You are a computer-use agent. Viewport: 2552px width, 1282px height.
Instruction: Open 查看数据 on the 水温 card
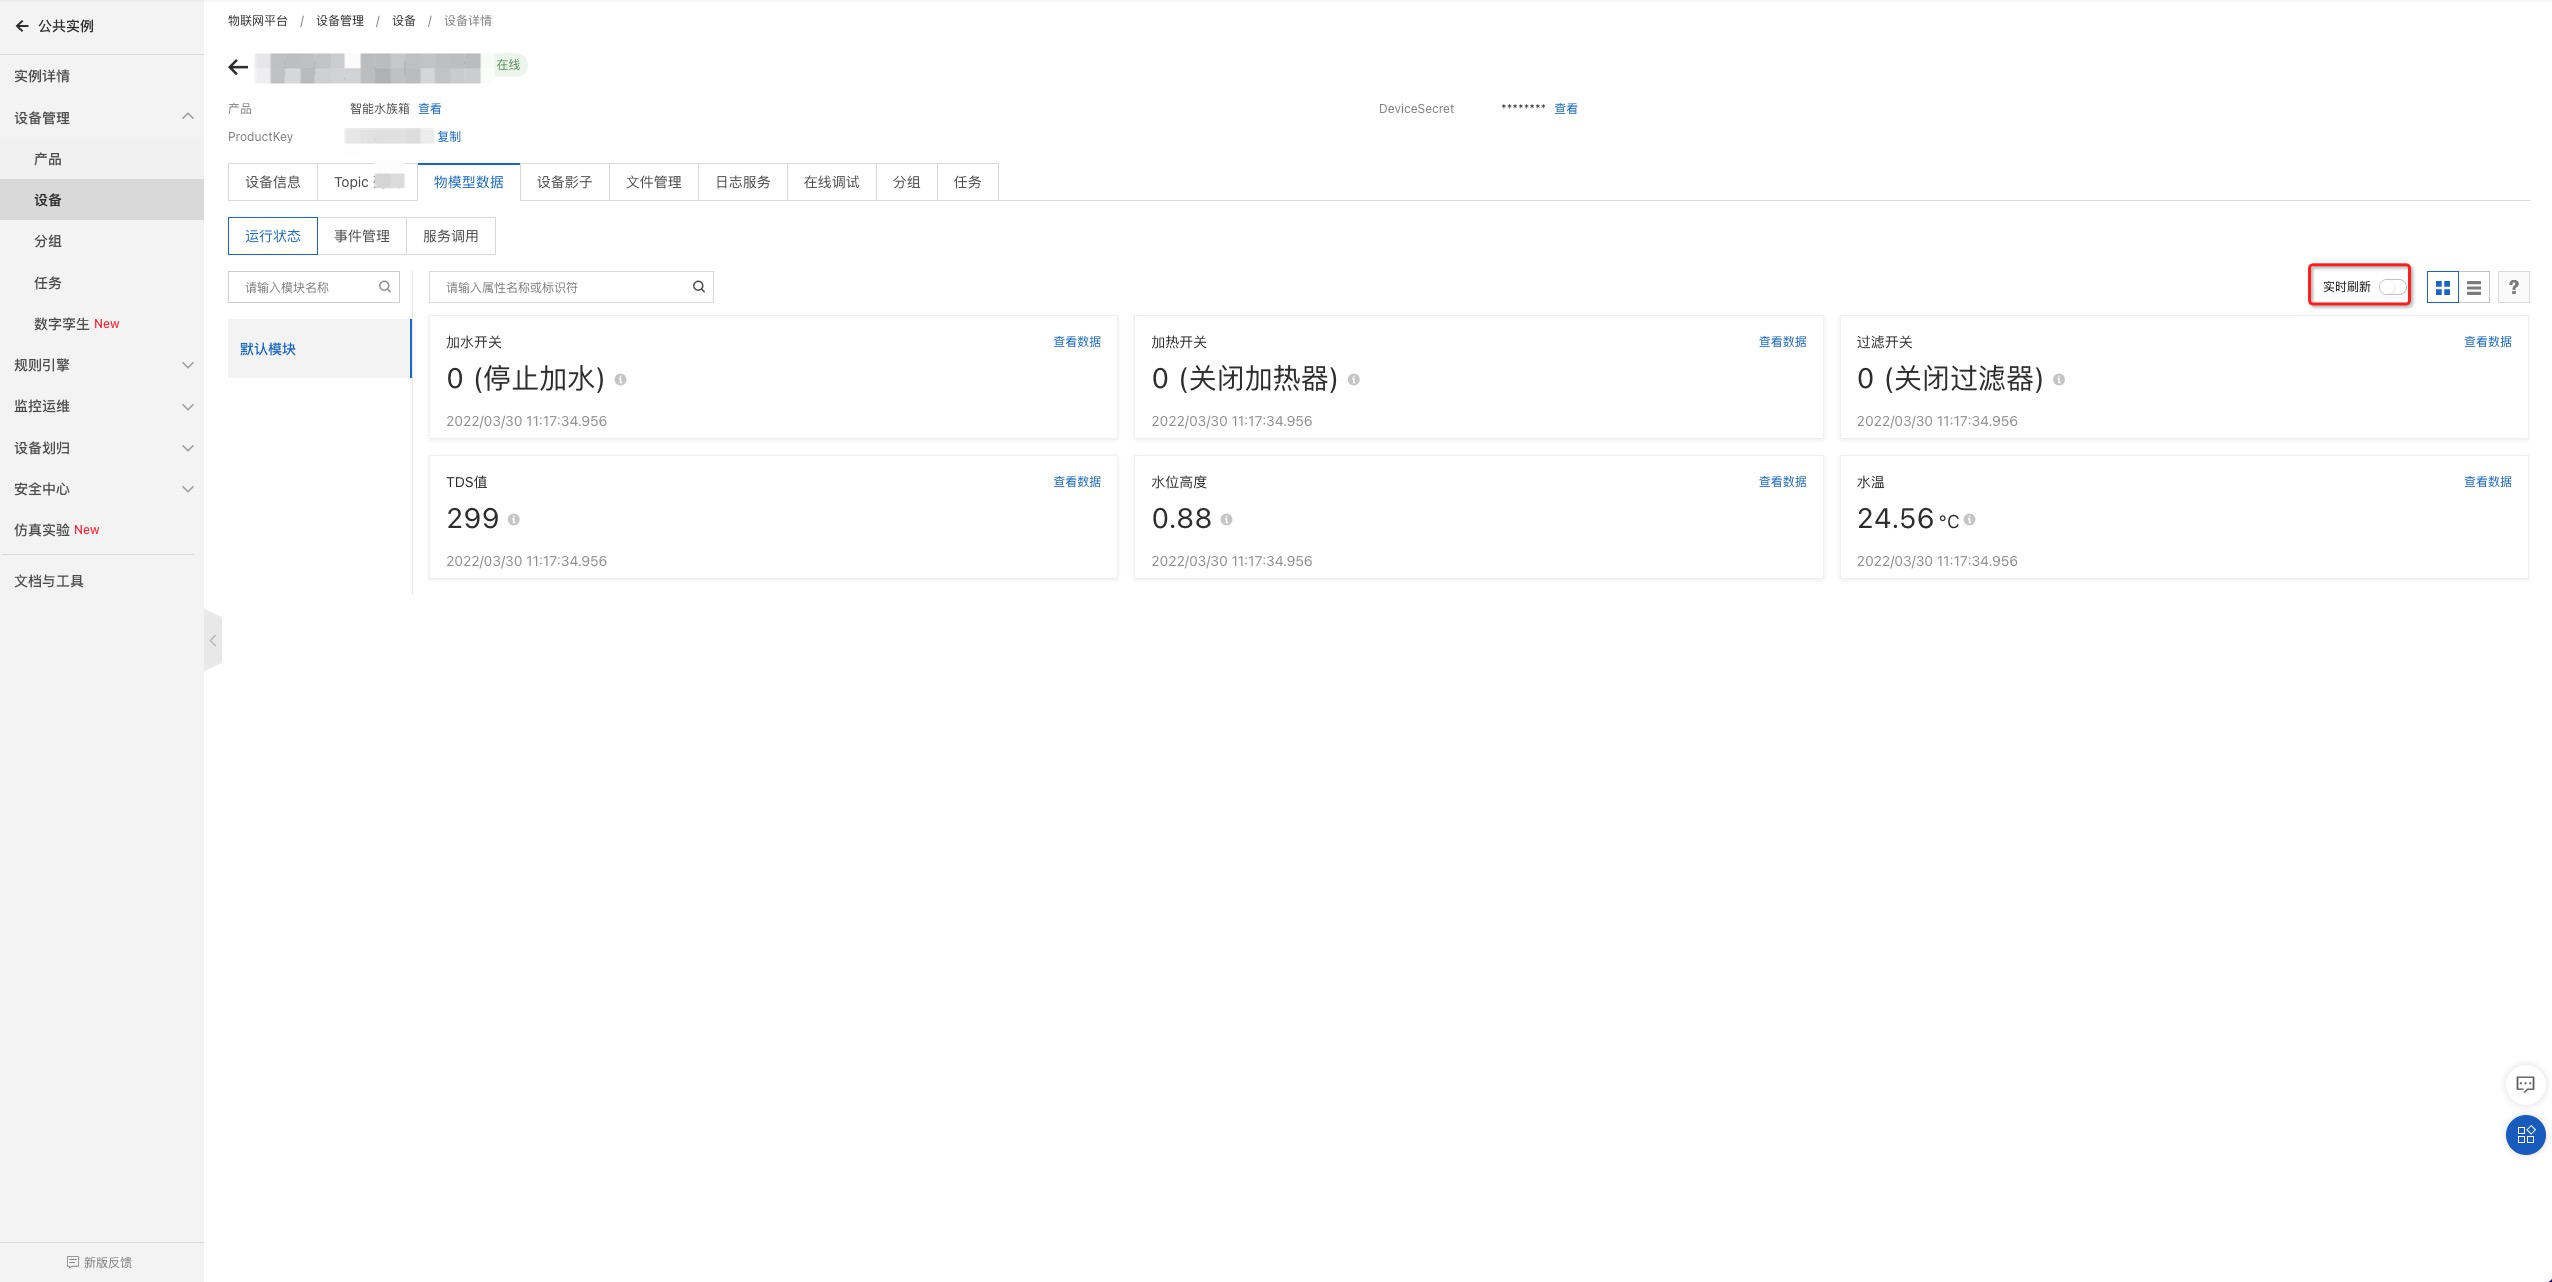[x=2488, y=481]
